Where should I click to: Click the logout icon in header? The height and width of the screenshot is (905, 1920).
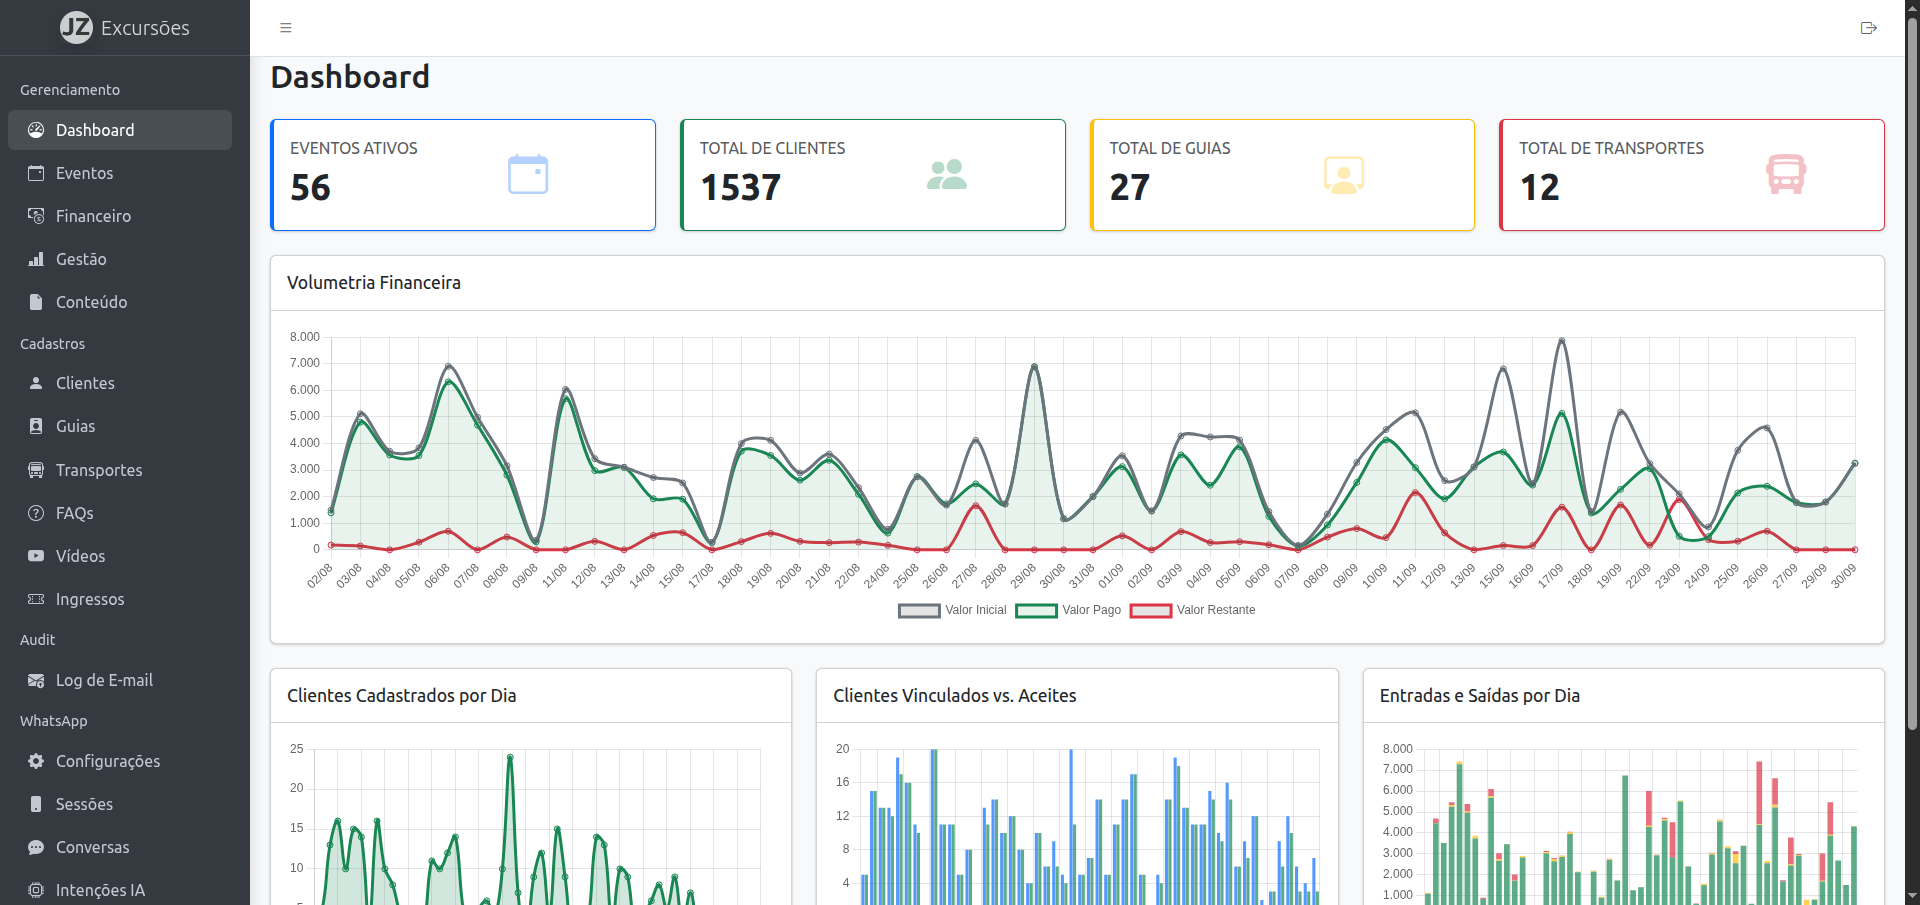[1868, 28]
